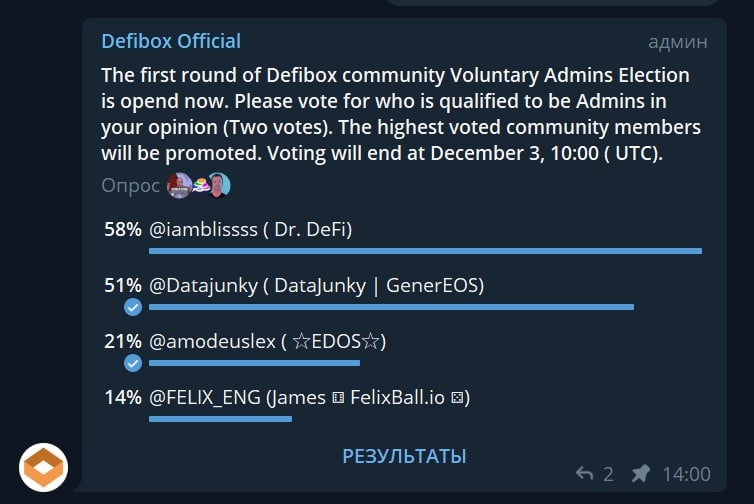754x504 pixels.
Task: Click the checkmark under 51% for Datajunky
Action: click(132, 307)
